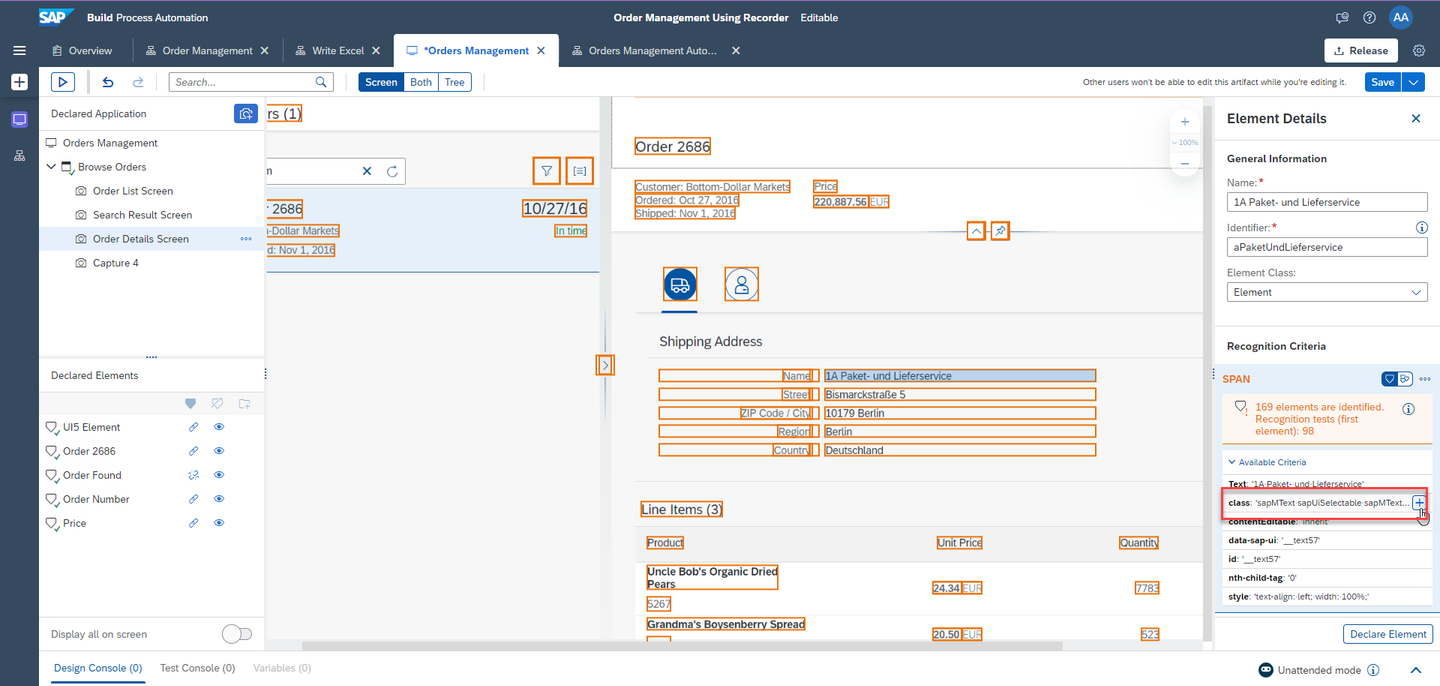Select the person contact icon tab
The height and width of the screenshot is (686, 1440).
click(x=741, y=284)
